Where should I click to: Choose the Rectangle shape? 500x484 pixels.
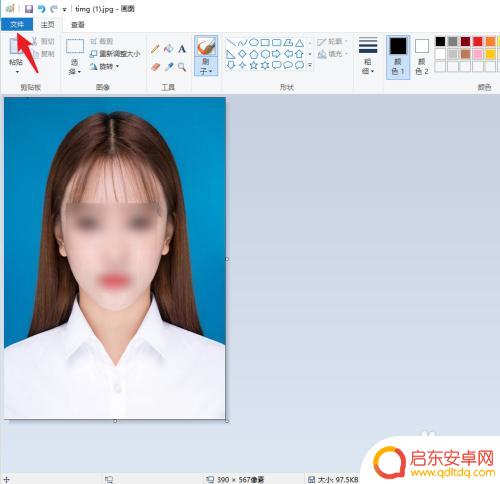pos(265,43)
